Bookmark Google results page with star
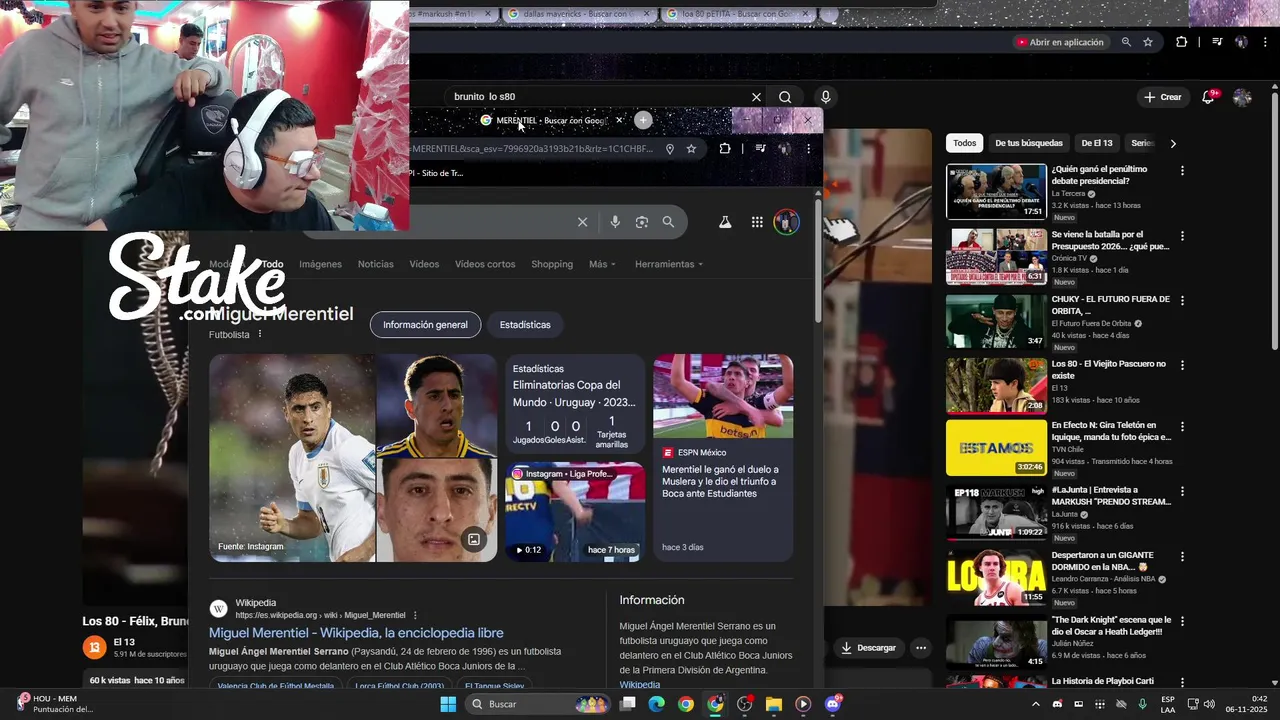Screen dimensions: 1280x720 point(691,149)
